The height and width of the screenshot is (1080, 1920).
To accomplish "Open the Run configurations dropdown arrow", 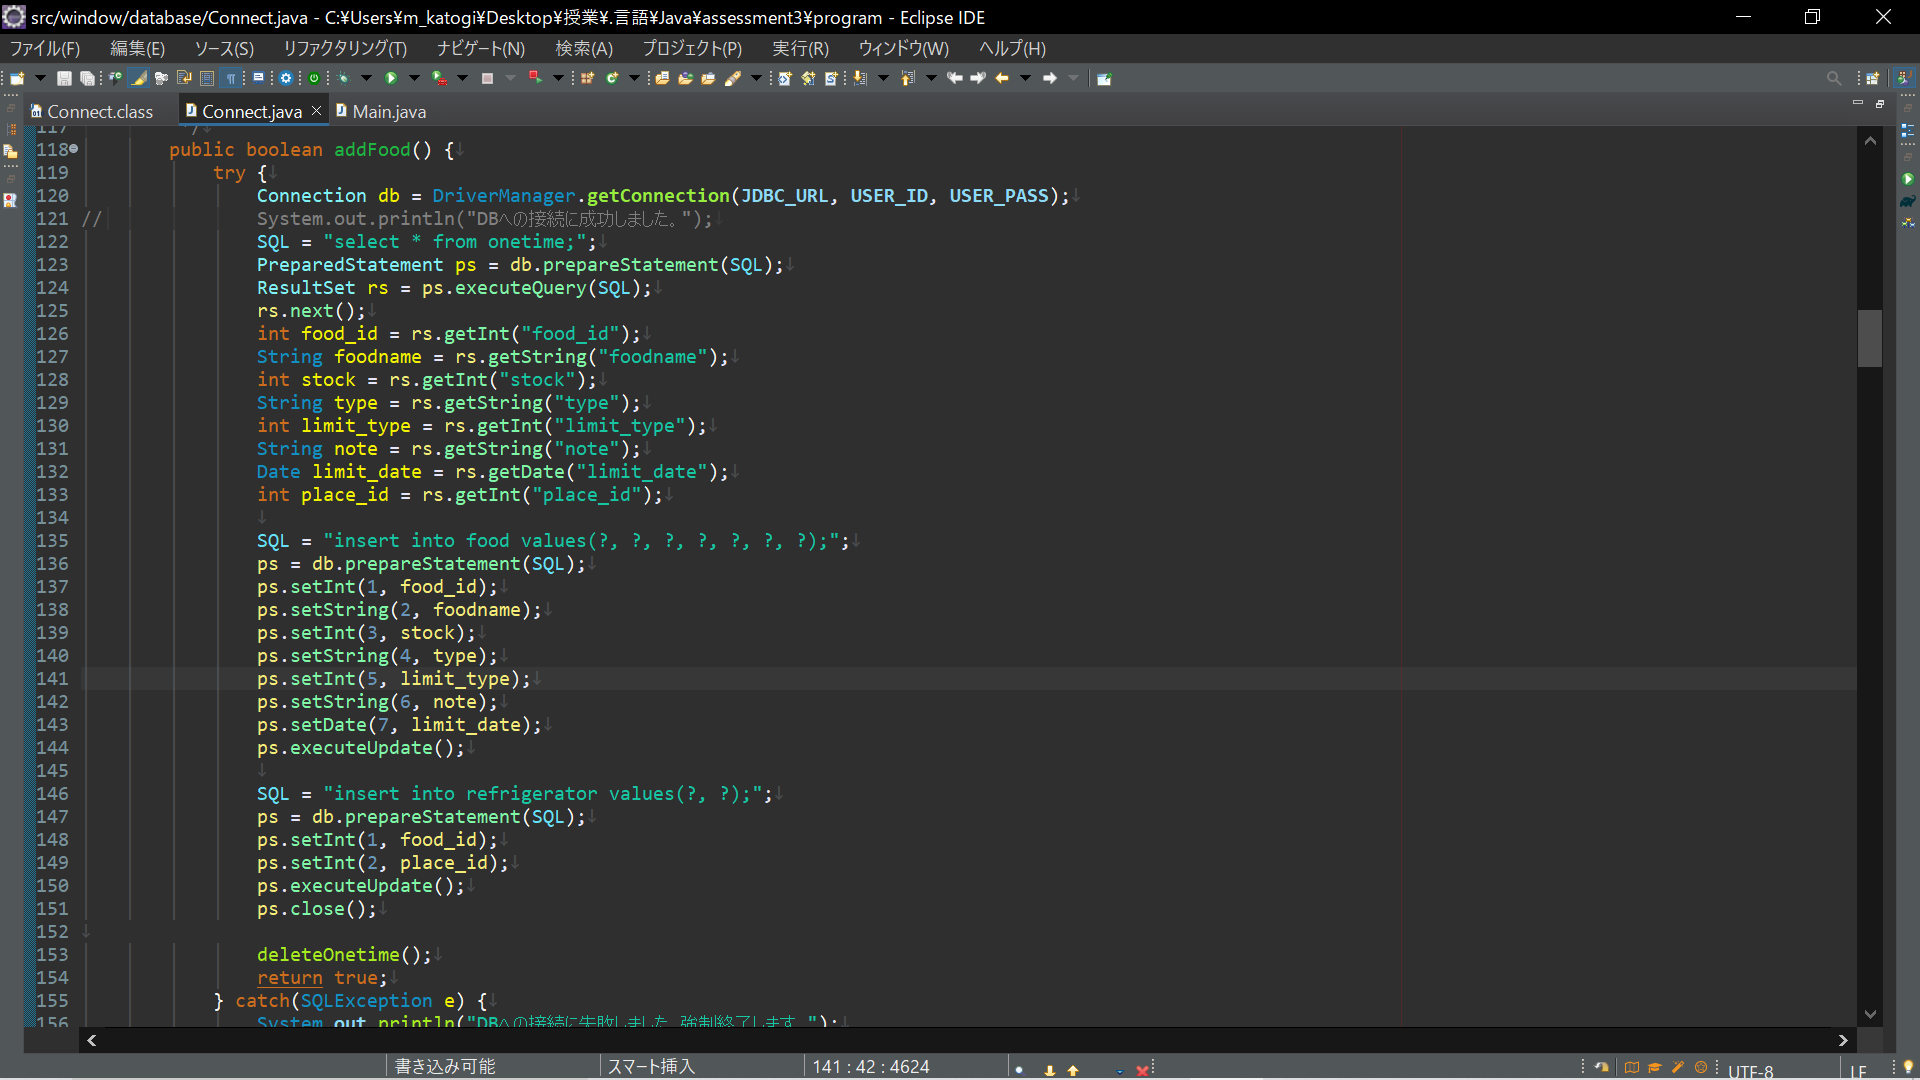I will point(414,78).
